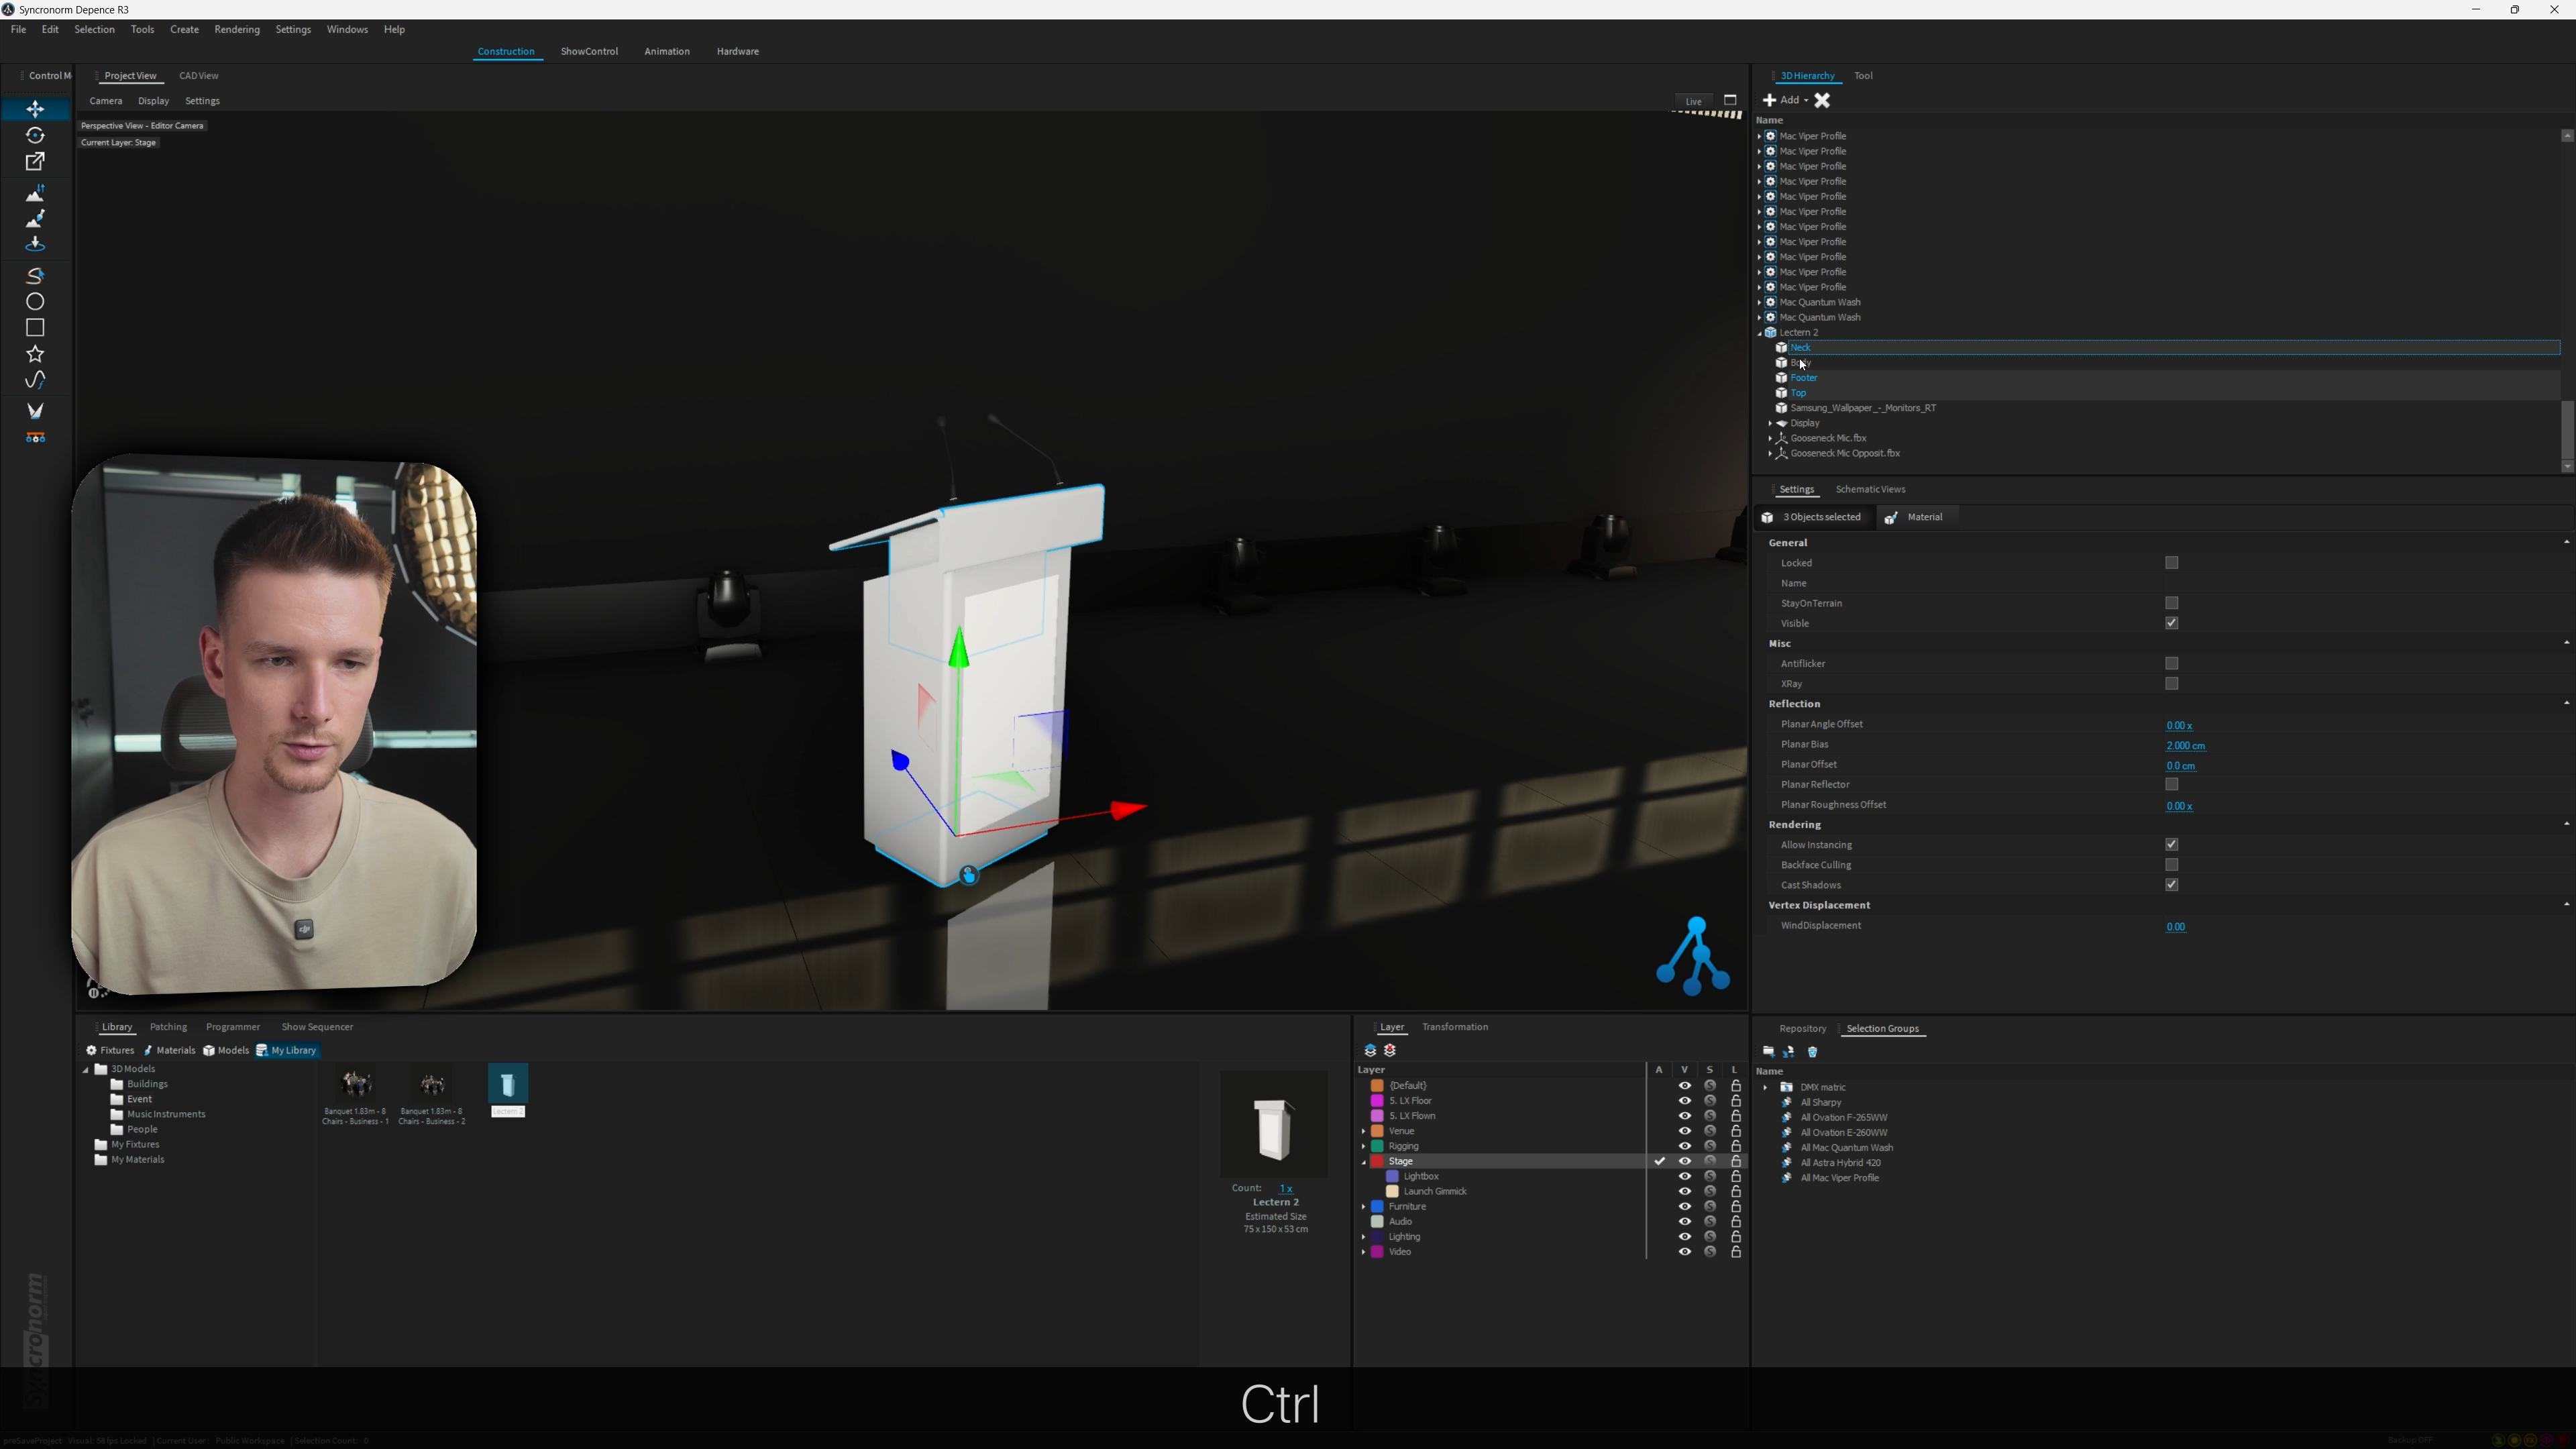This screenshot has width=2576, height=1449.
Task: Select the Rotate tool
Action: tap(35, 135)
